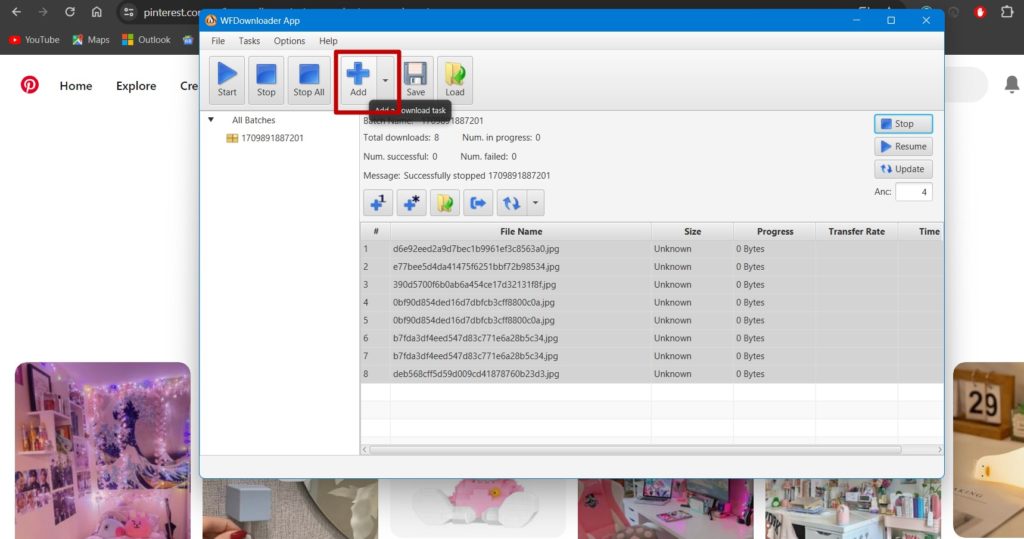Save tasks with the Save floppy icon
The height and width of the screenshot is (539, 1024).
(x=415, y=80)
